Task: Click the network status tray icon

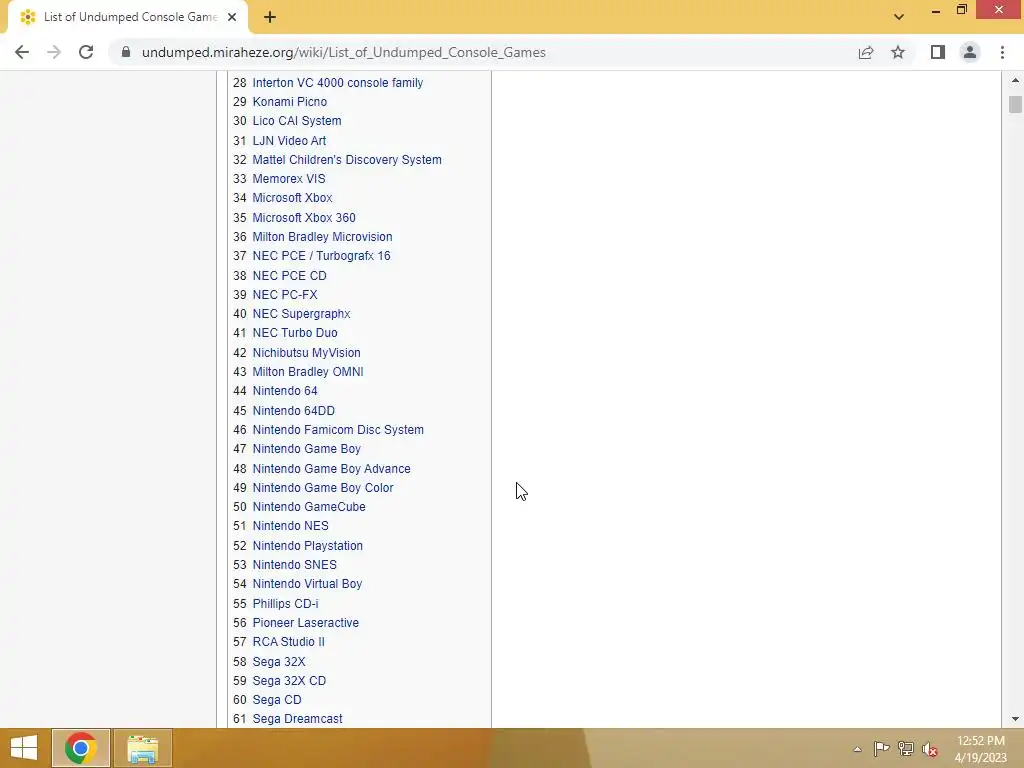Action: coord(905,748)
